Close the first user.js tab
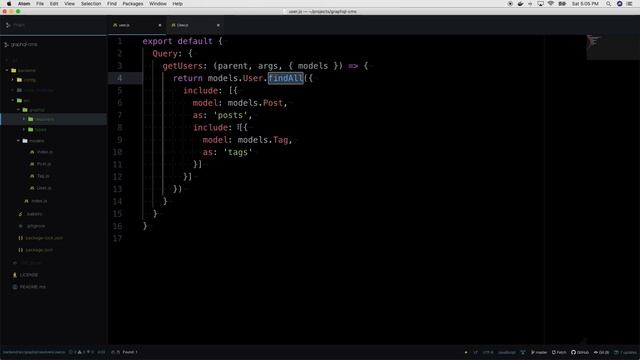Screen dimensions: 640x360 click(160, 25)
